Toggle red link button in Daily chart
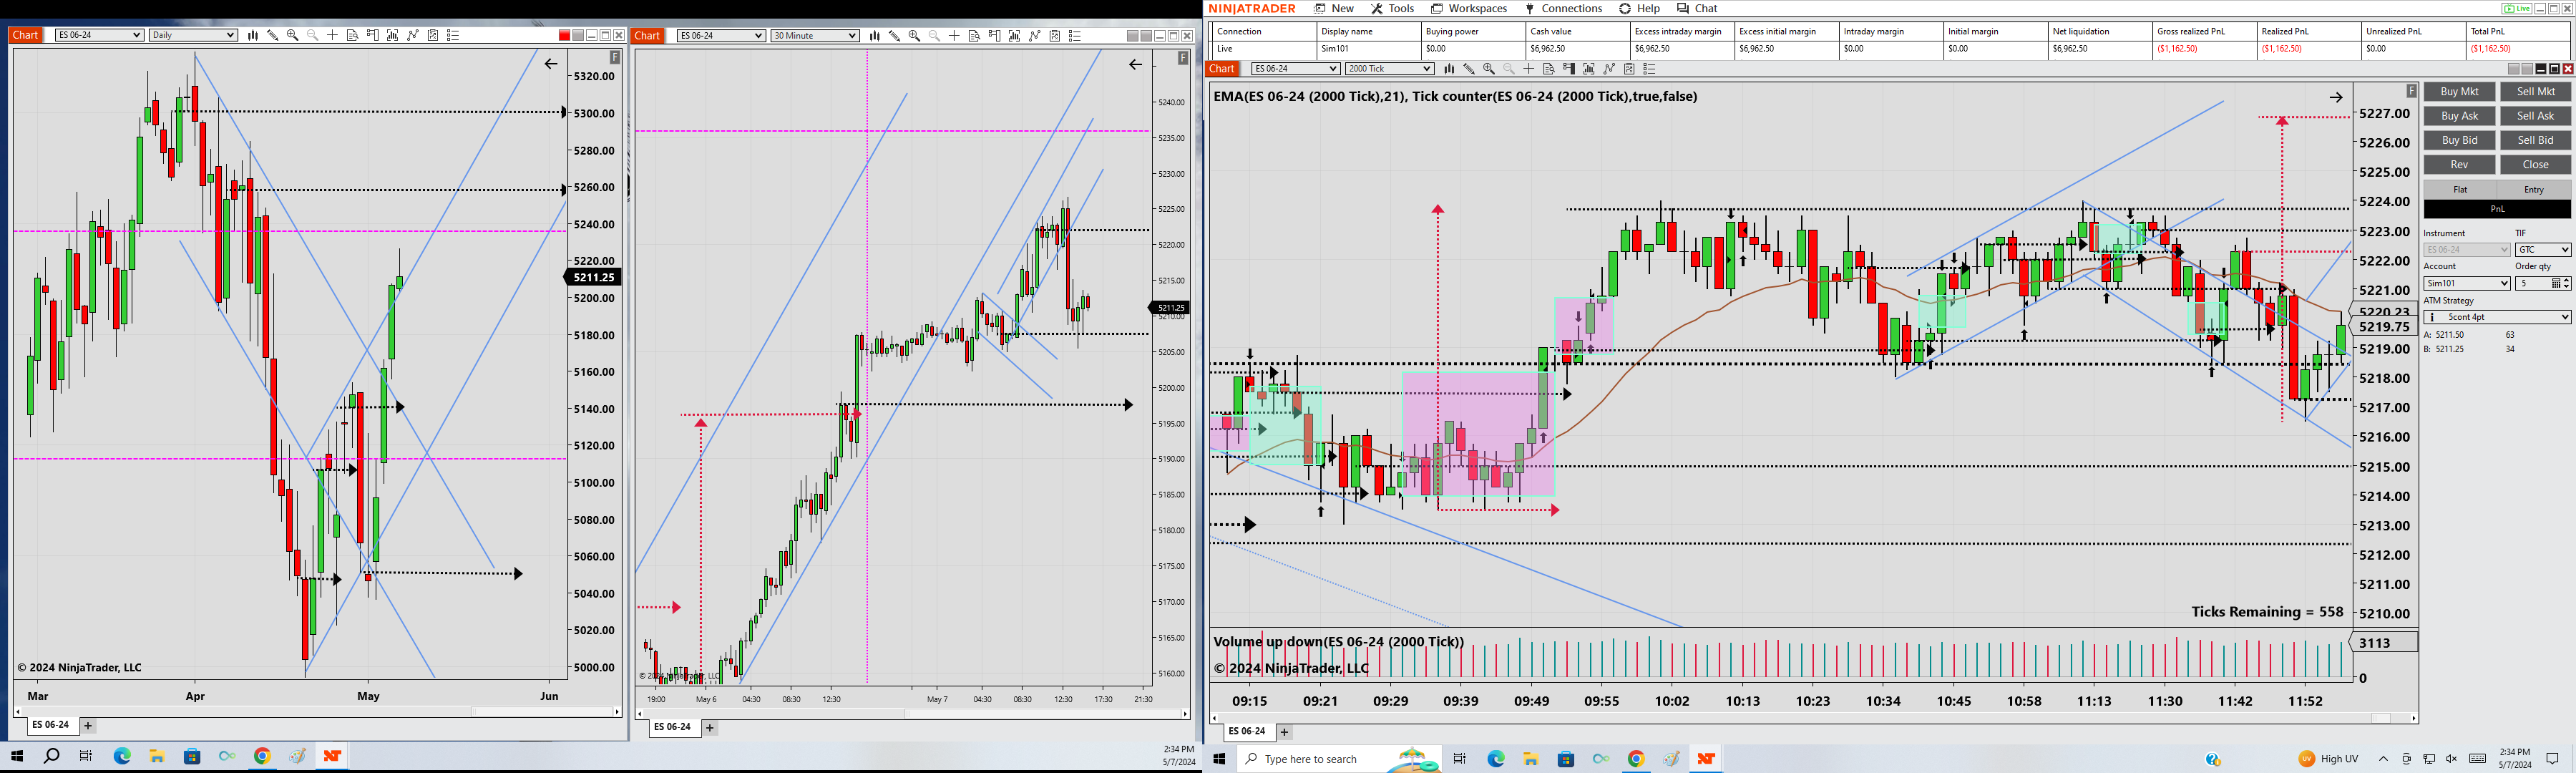Image resolution: width=2576 pixels, height=773 pixels. [564, 35]
